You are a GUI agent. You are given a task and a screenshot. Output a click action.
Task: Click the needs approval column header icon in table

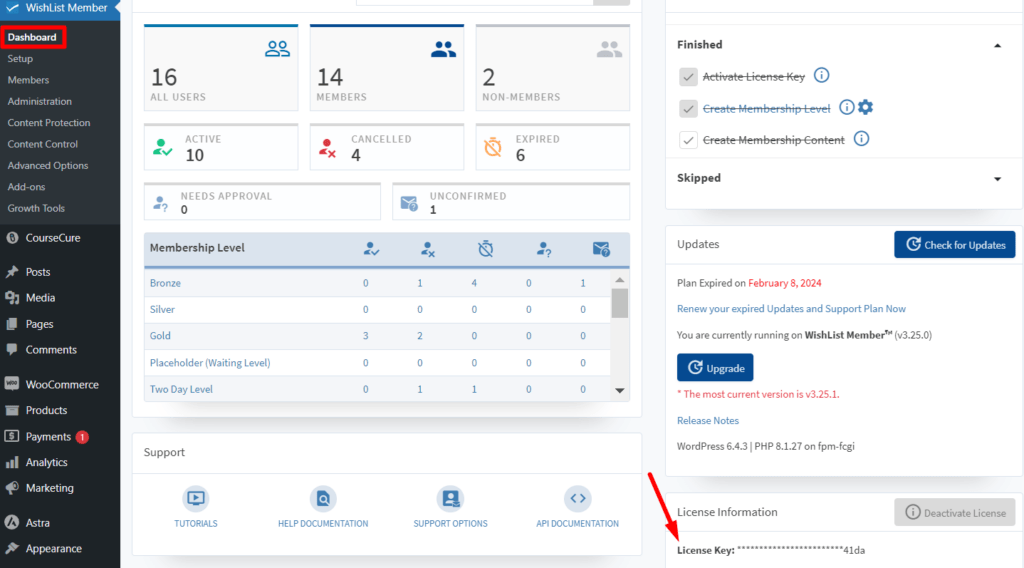coord(544,249)
